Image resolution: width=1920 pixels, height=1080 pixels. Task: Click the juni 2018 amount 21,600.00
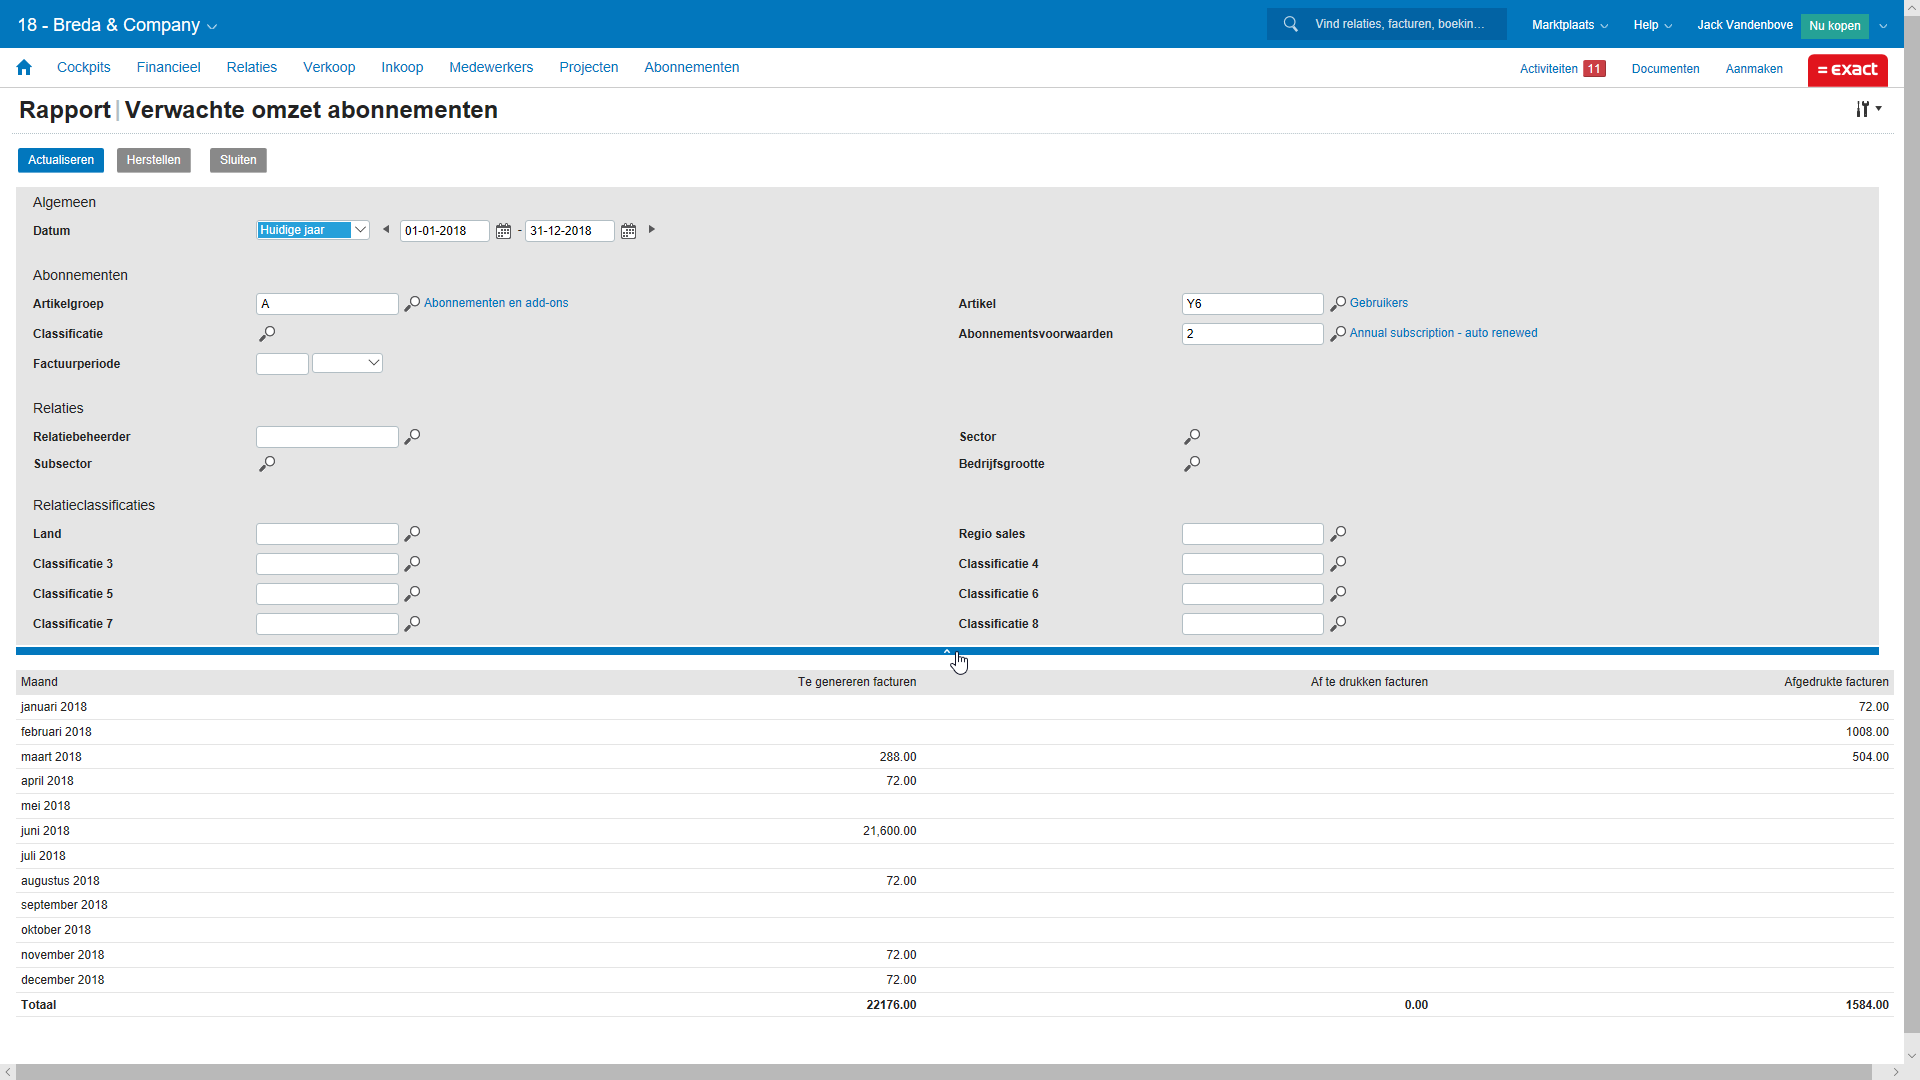(x=889, y=831)
